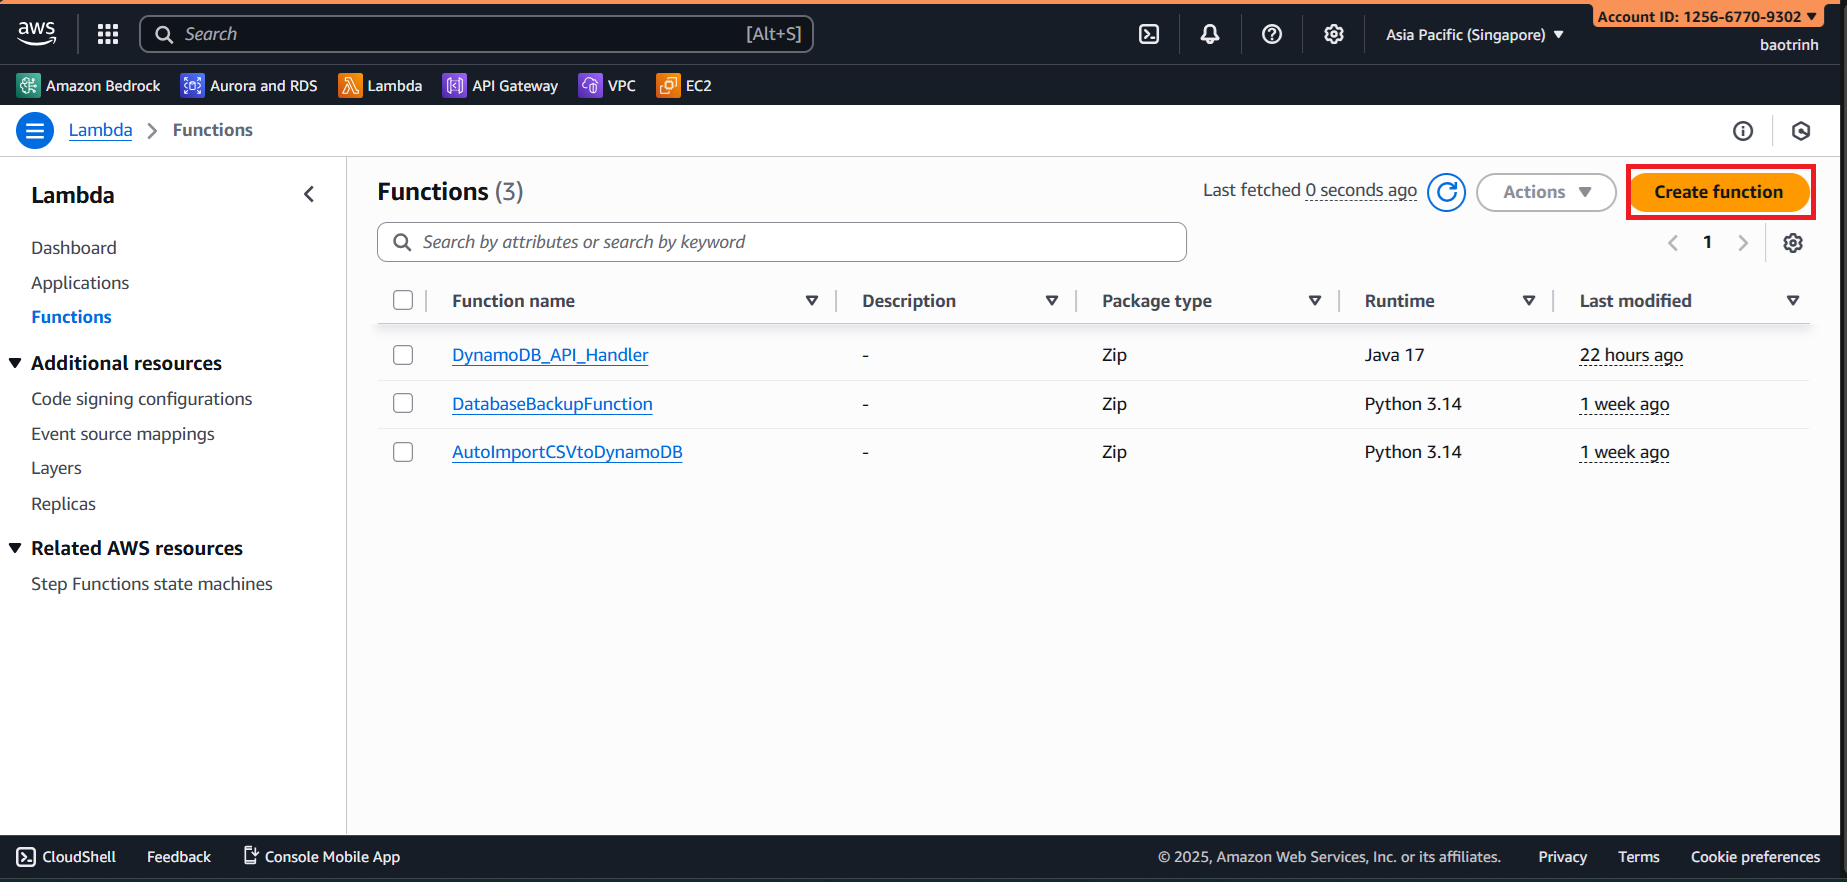Open the API Gateway shortcut
Screen dimensions: 1847x882
click(x=501, y=86)
